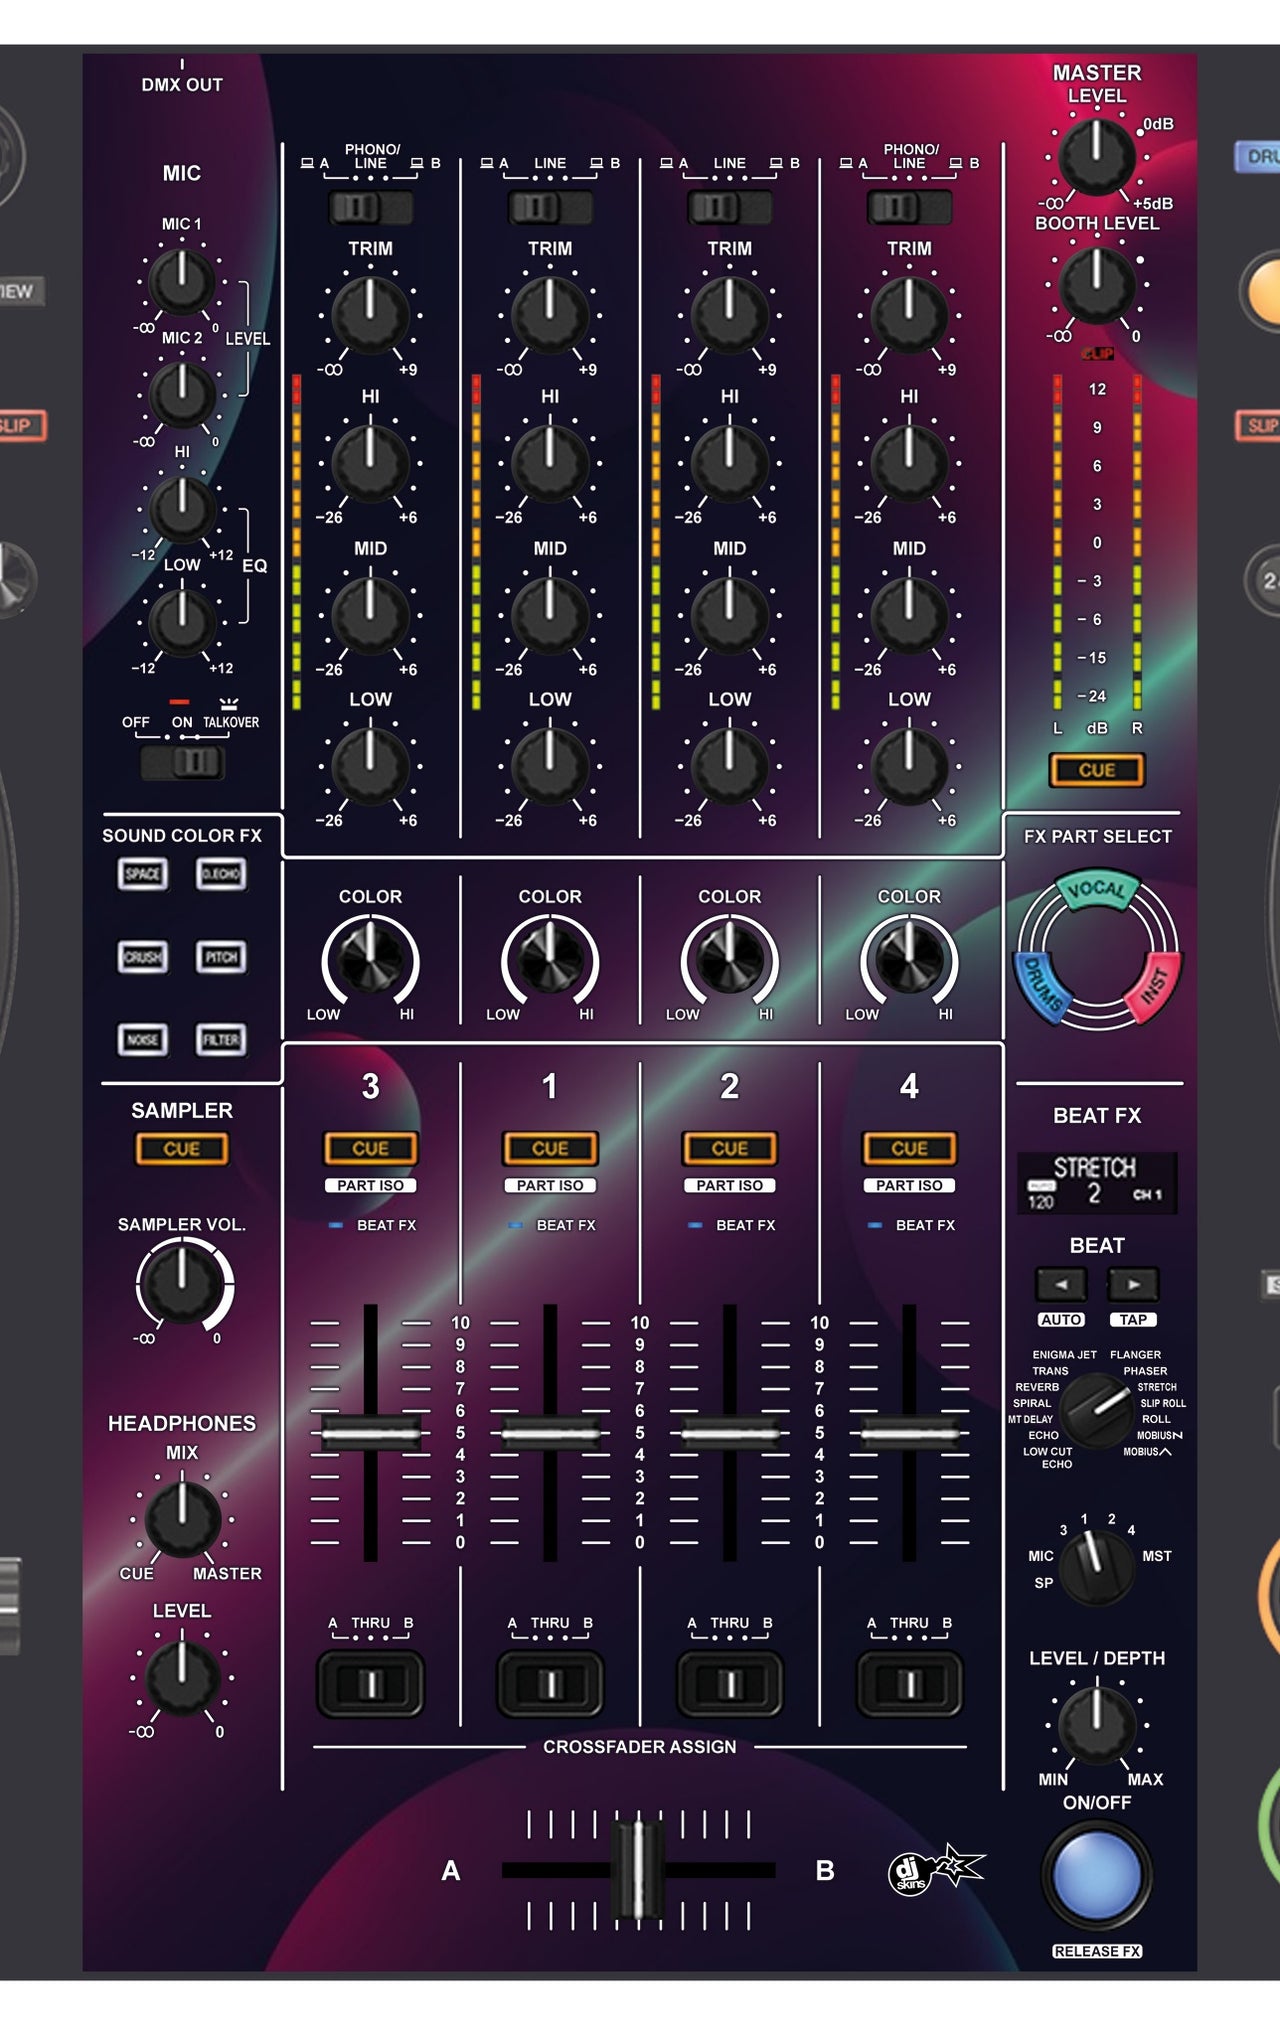Click the A/B crossfader handle

[x=637, y=1870]
